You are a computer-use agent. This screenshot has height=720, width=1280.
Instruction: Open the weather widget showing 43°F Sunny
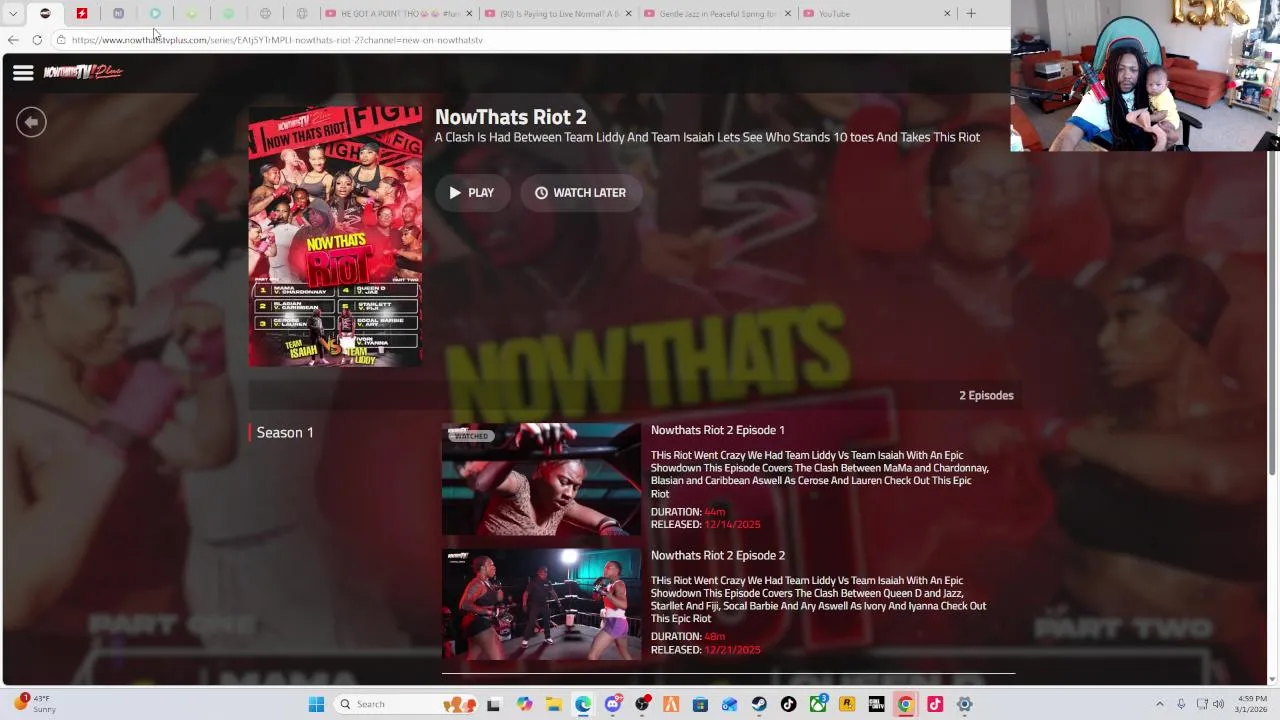(x=35, y=704)
